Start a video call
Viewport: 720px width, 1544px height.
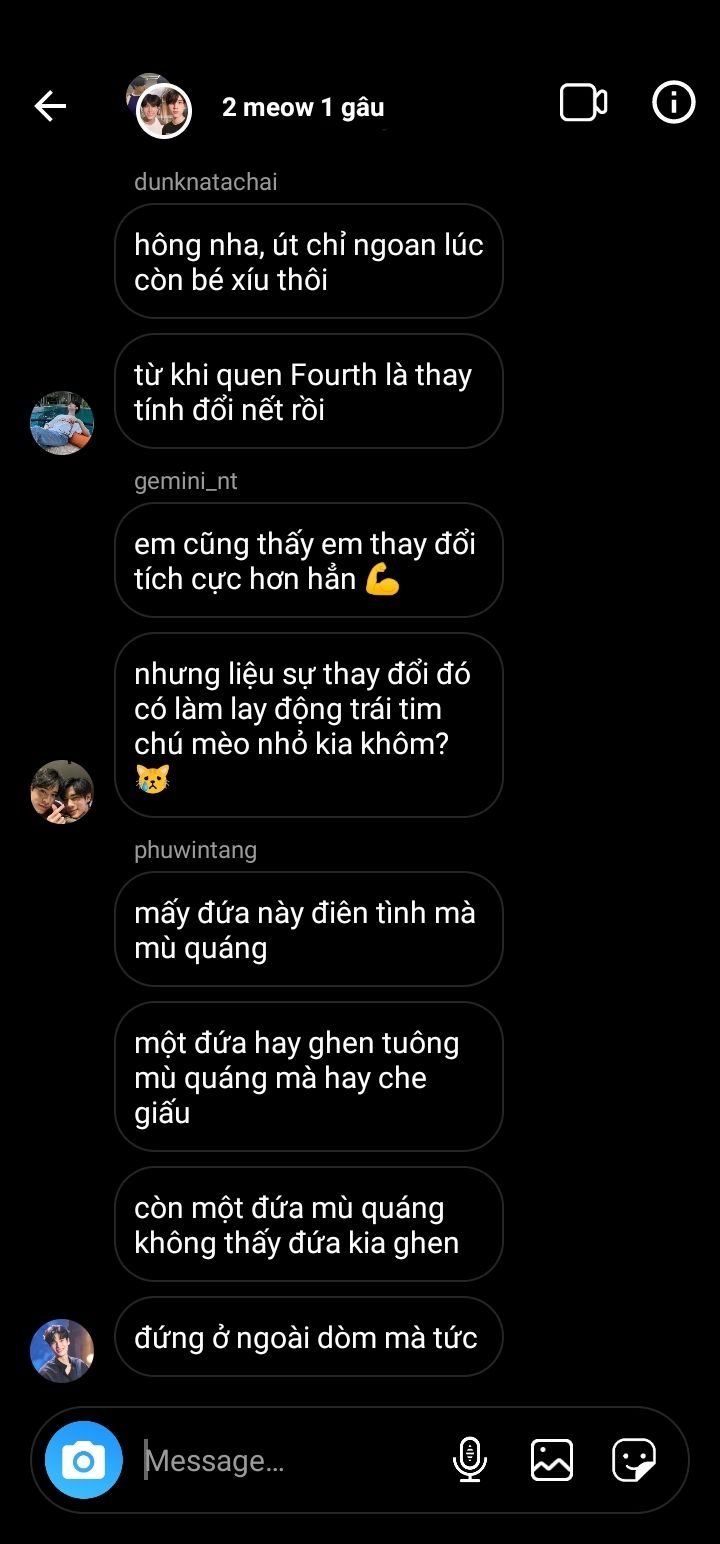(583, 103)
